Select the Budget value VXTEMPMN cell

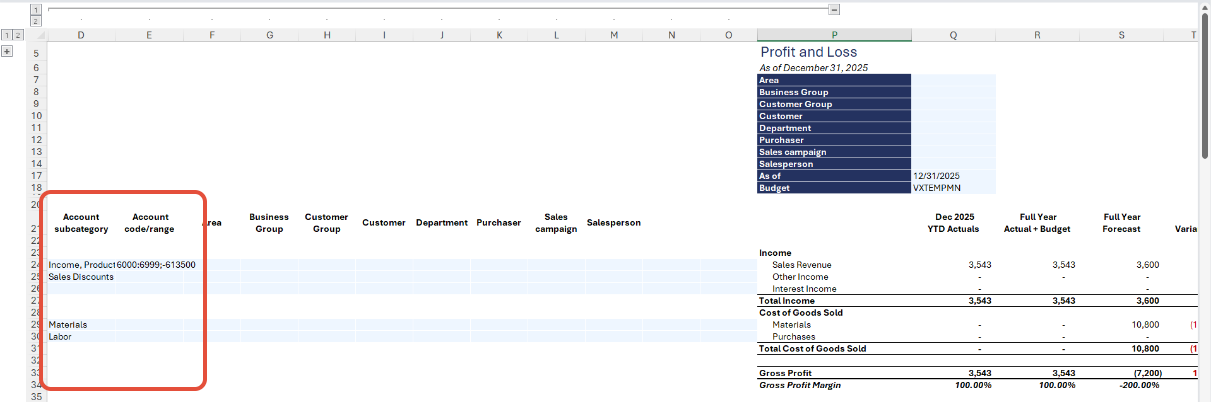pyautogui.click(x=953, y=188)
